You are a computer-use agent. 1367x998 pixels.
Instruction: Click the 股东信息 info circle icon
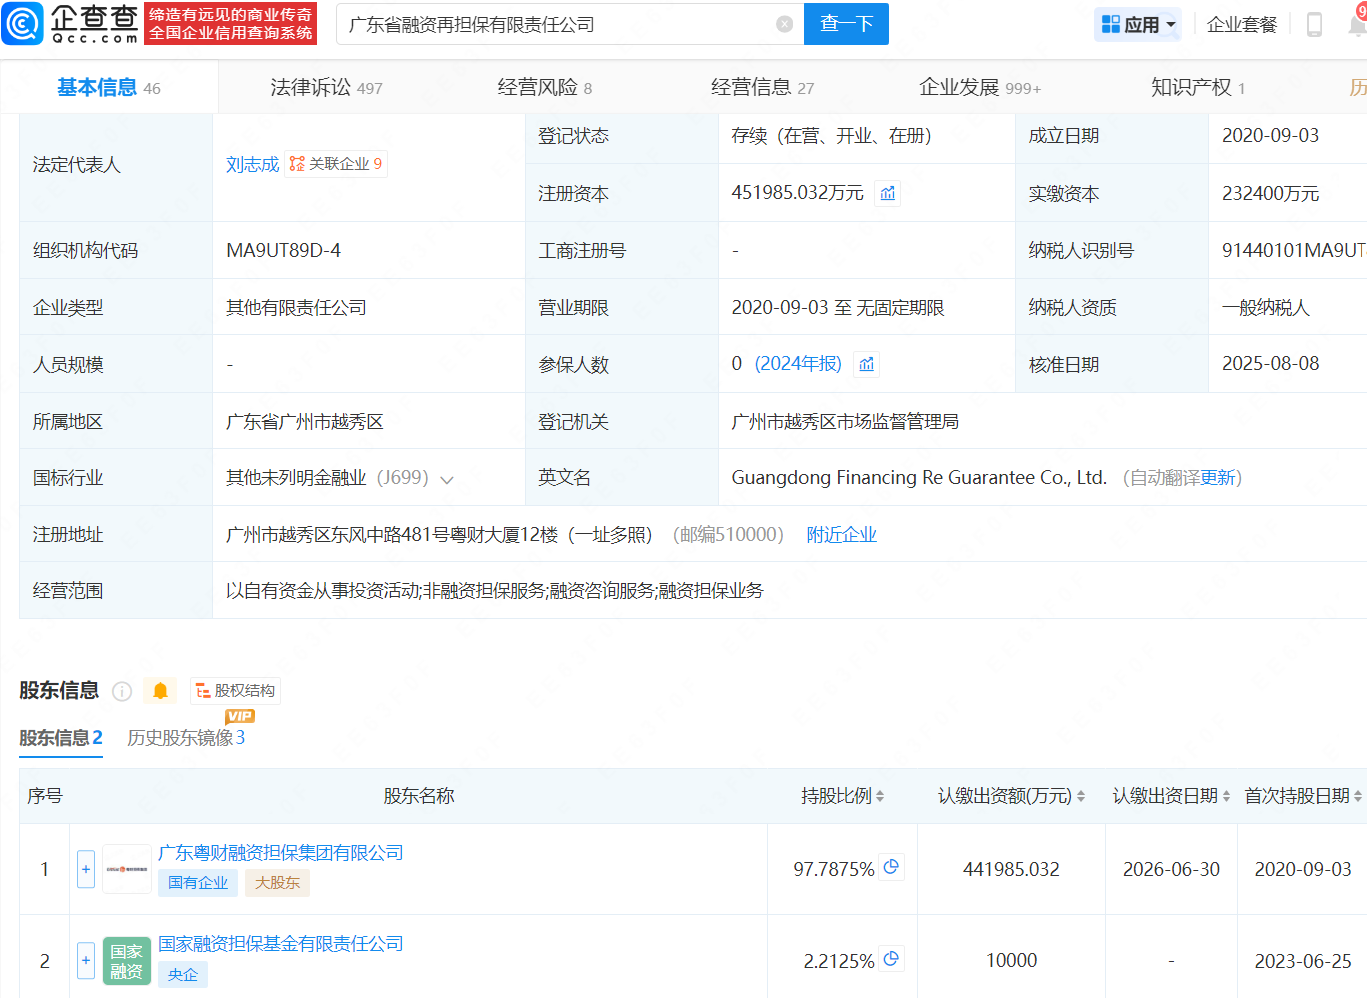click(122, 691)
